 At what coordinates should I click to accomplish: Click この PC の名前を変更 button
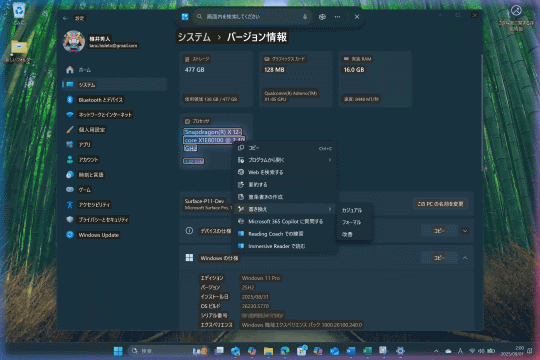pos(440,204)
